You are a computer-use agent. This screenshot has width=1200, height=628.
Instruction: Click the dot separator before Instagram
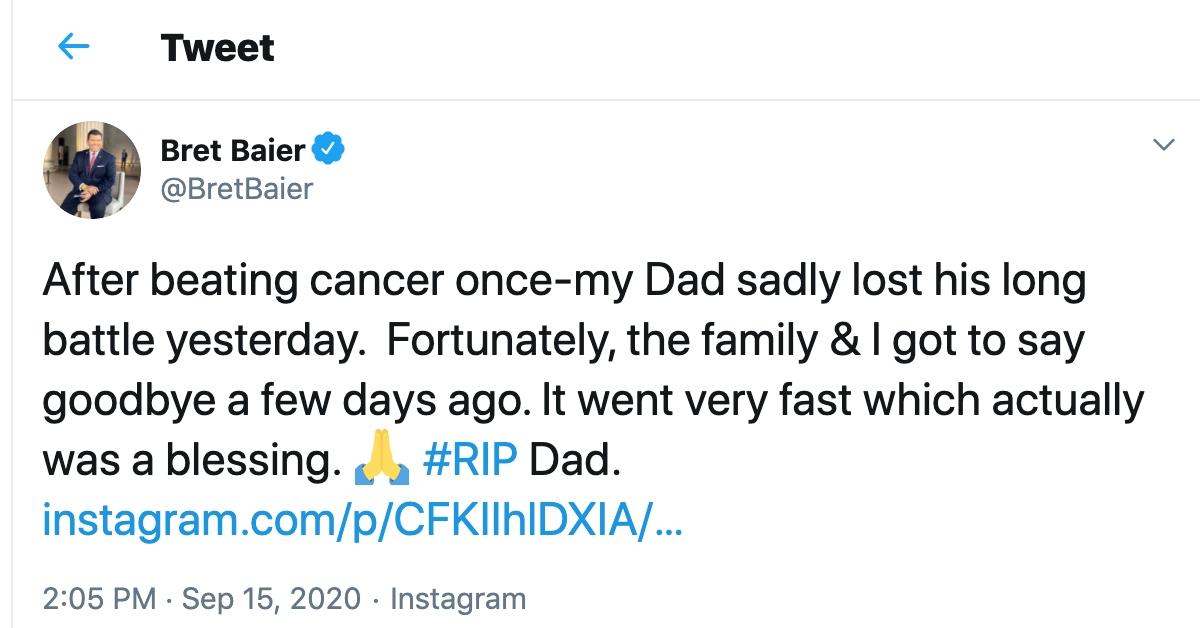point(375,599)
